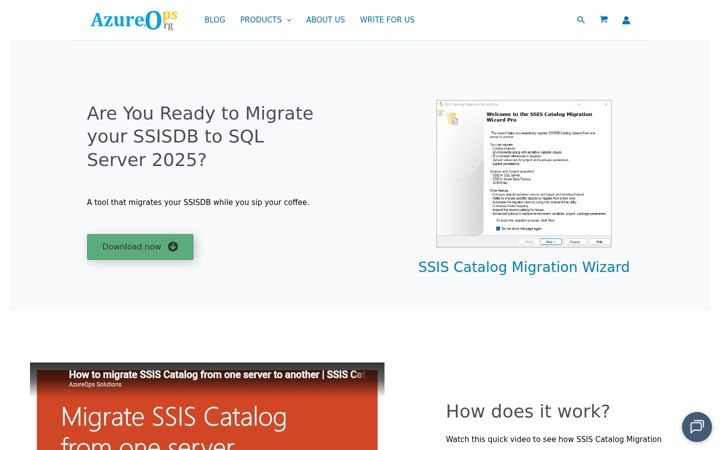Open the video title link about migrating SSIS Catalog
720x450 pixels.
click(217, 374)
